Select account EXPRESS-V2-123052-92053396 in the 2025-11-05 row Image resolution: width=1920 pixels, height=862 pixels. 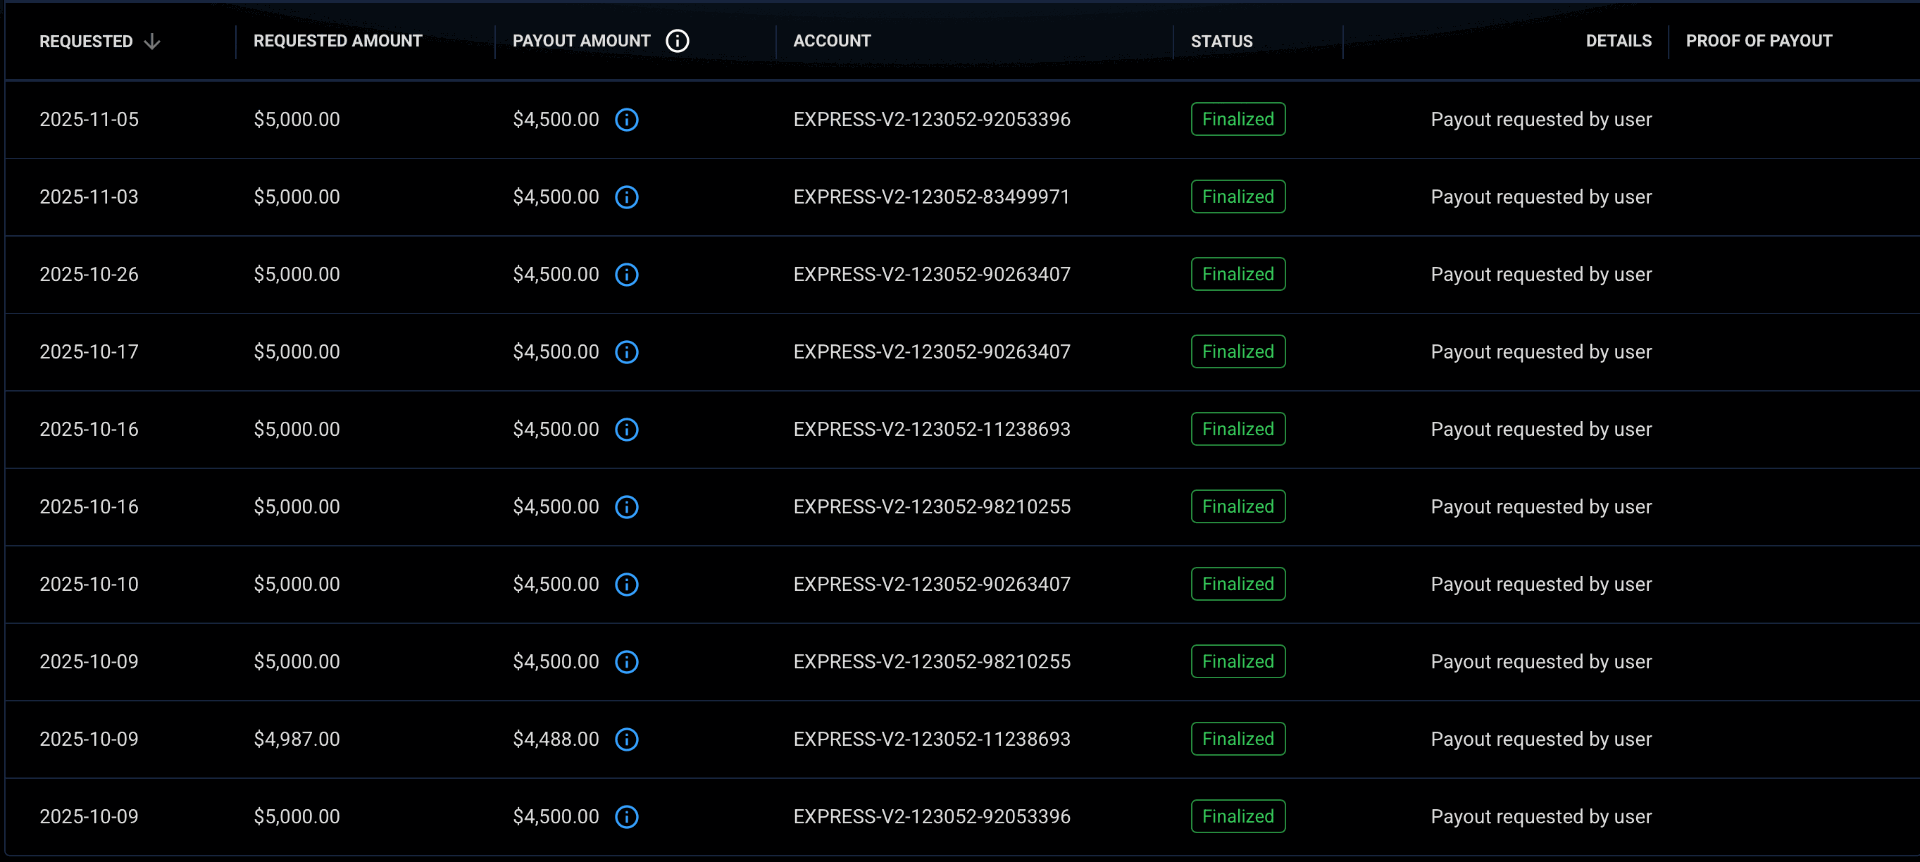[932, 120]
